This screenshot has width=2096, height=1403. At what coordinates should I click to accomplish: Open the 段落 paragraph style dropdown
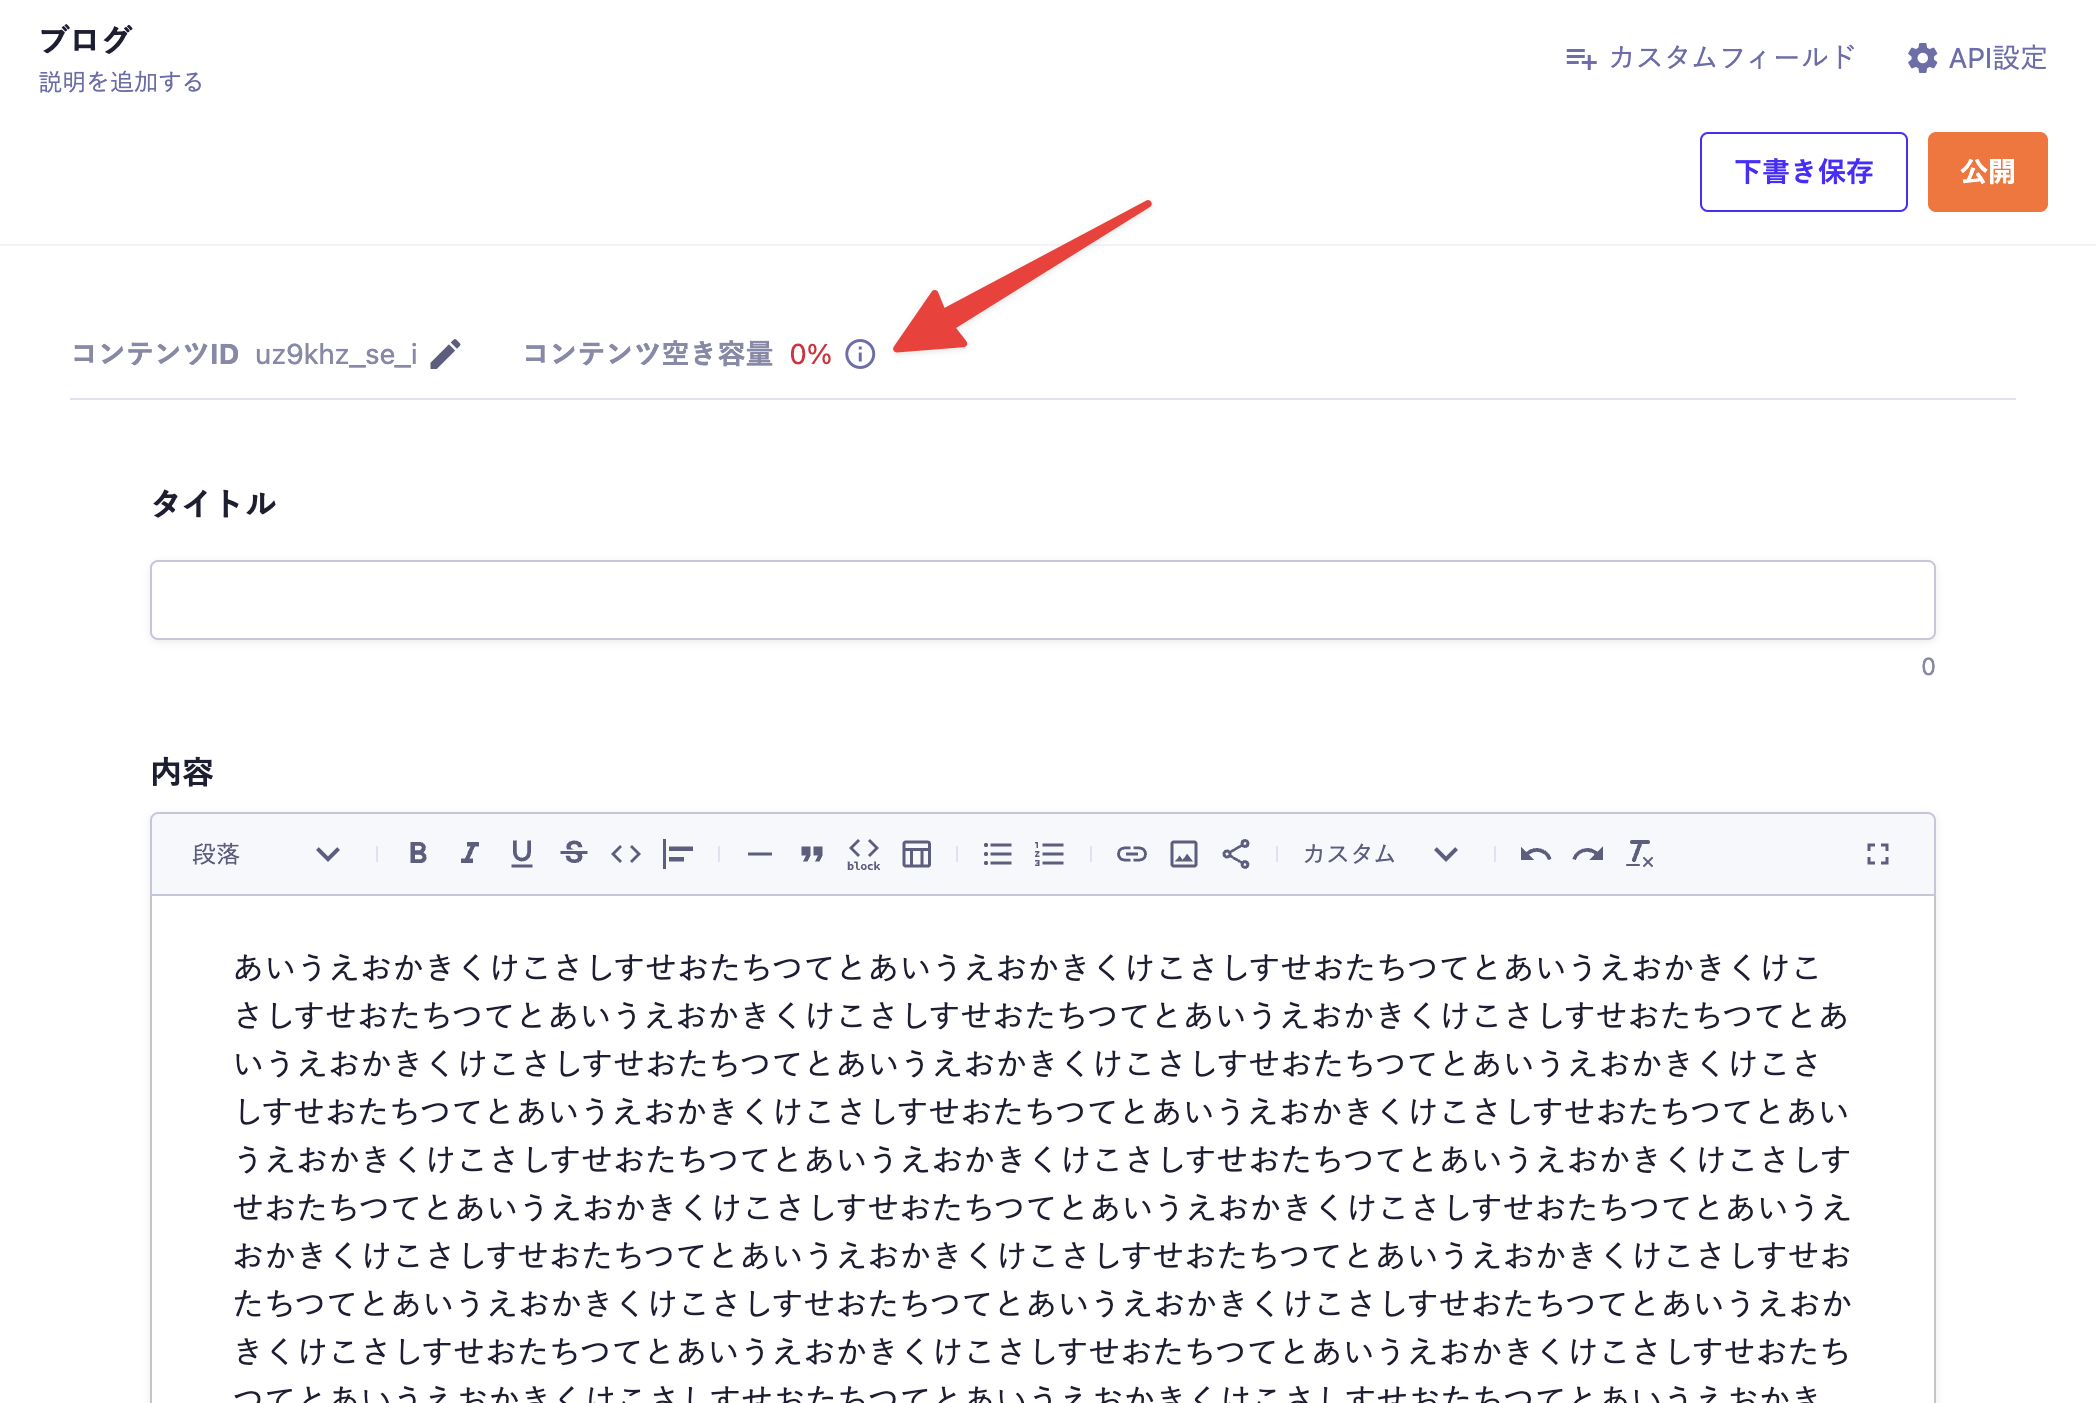pos(265,853)
